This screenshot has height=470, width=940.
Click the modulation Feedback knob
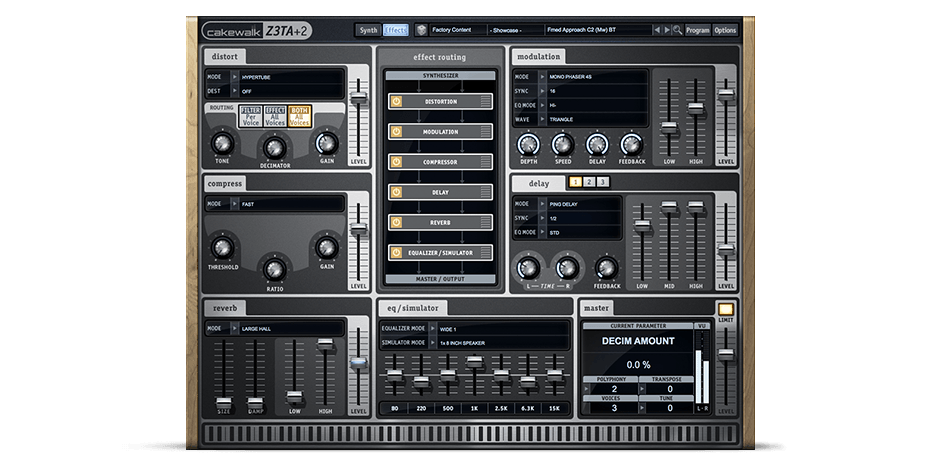pyautogui.click(x=631, y=144)
